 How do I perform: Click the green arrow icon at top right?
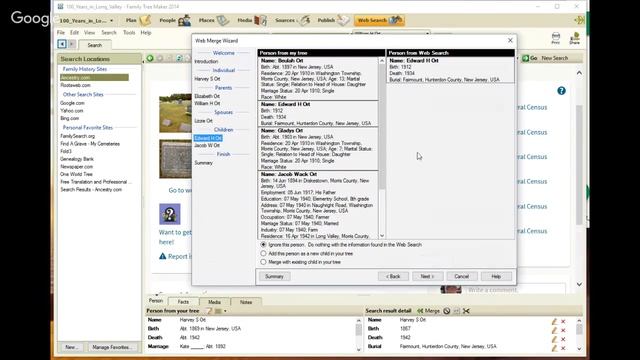click(x=579, y=20)
